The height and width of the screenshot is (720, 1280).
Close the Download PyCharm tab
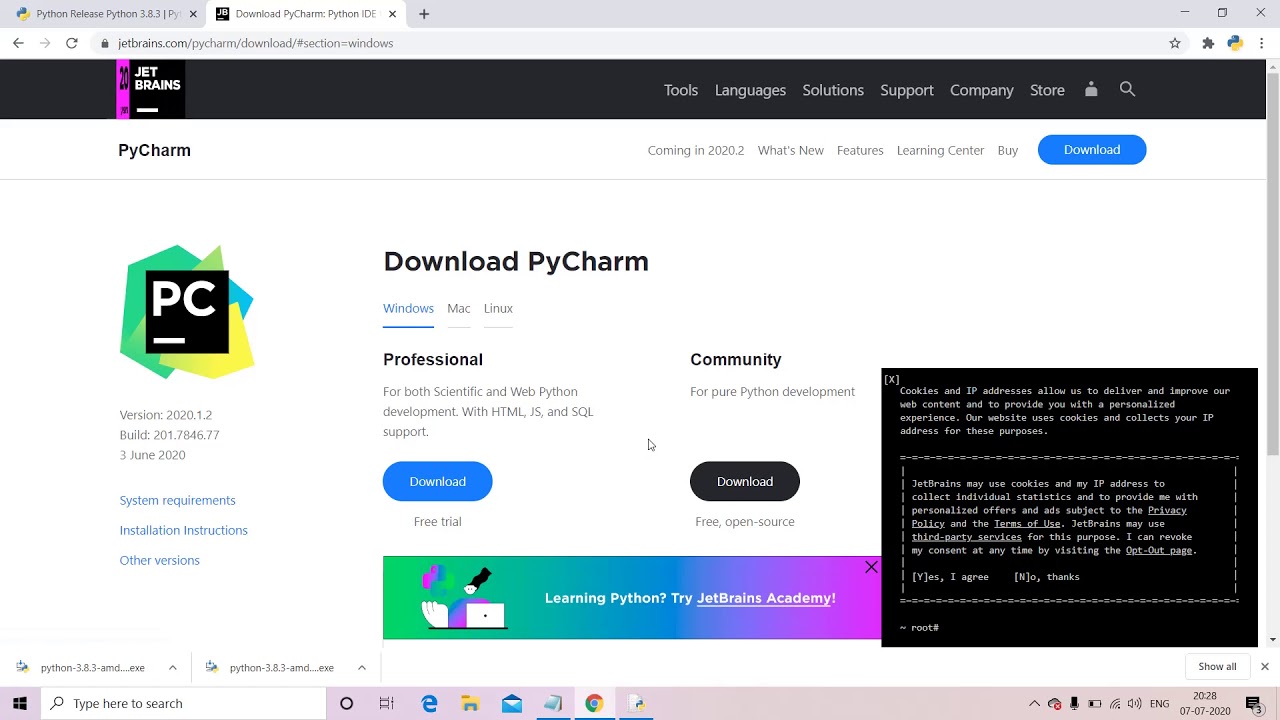392,14
